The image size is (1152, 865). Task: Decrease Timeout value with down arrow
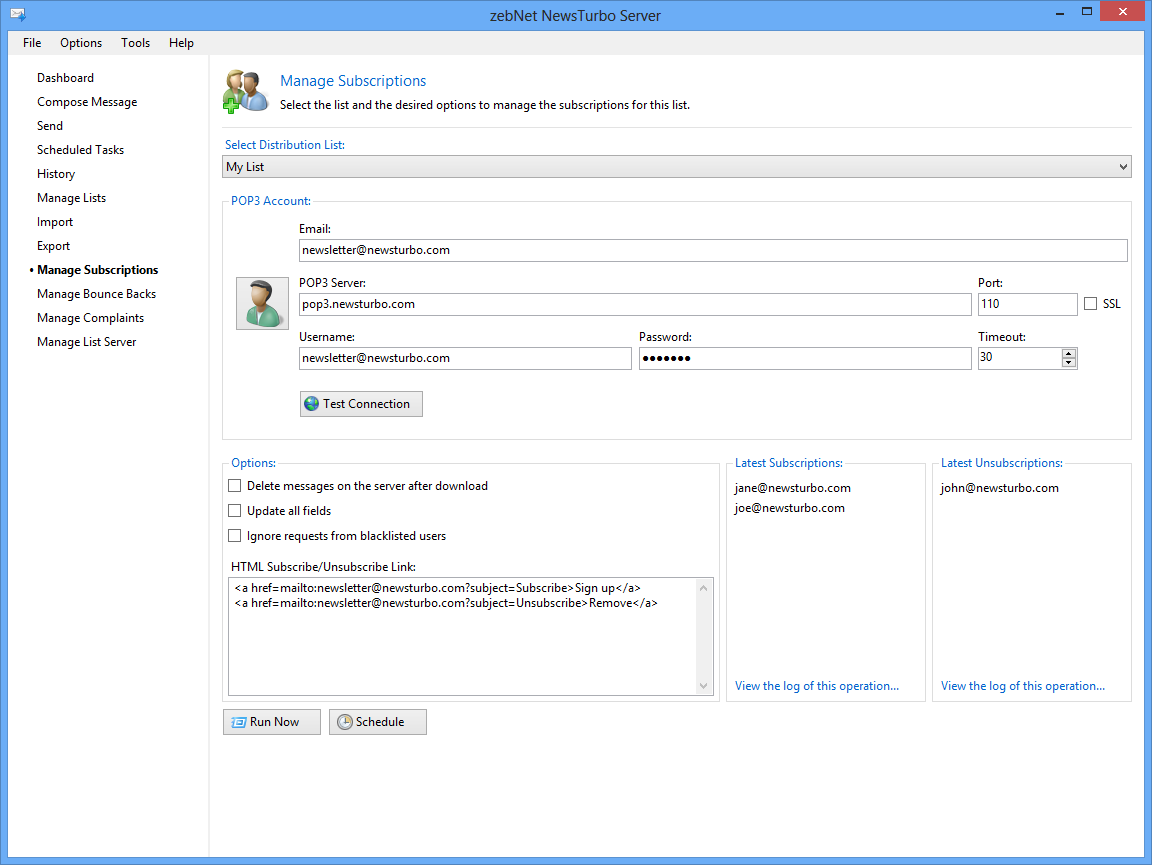pos(1069,363)
